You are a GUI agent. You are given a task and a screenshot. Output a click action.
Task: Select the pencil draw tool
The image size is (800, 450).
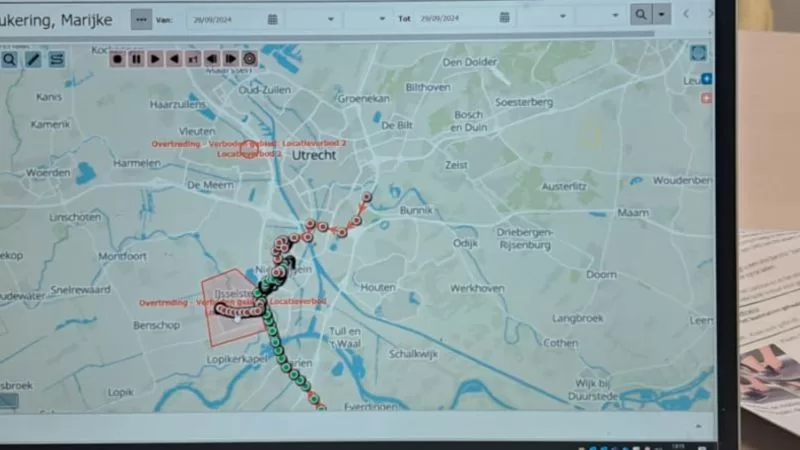tap(33, 59)
